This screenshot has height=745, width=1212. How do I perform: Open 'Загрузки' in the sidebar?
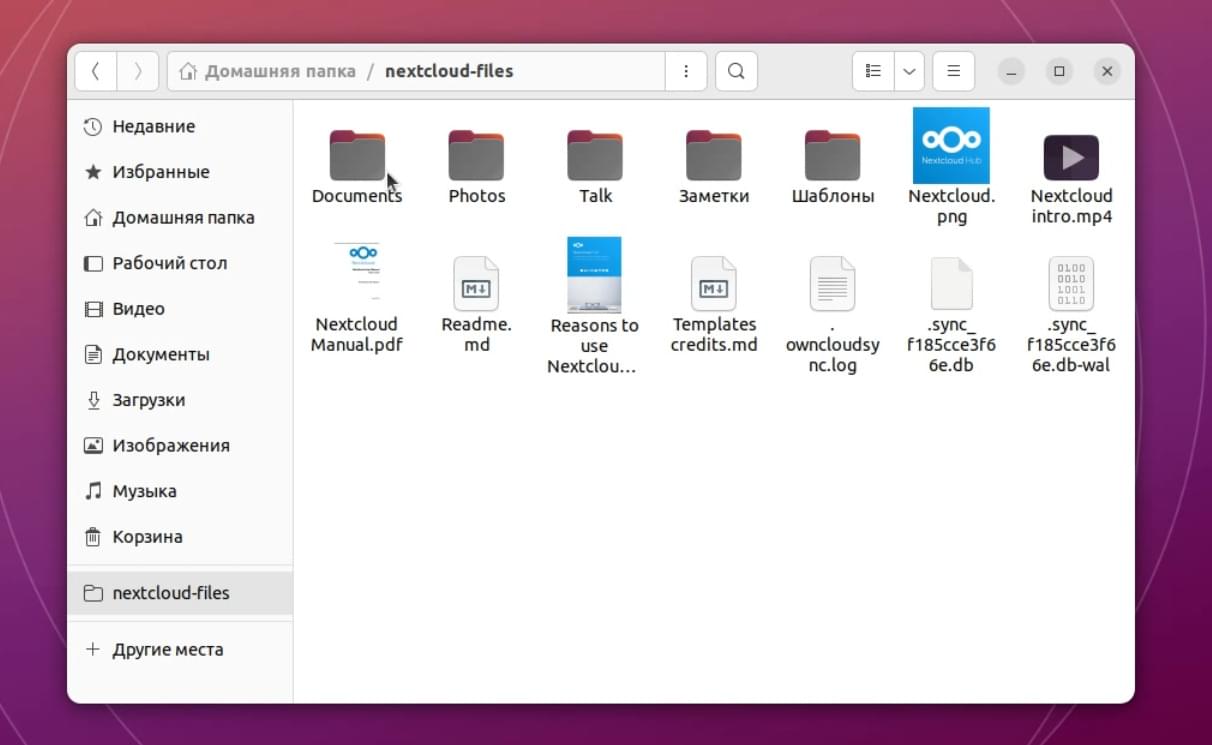(x=180, y=400)
